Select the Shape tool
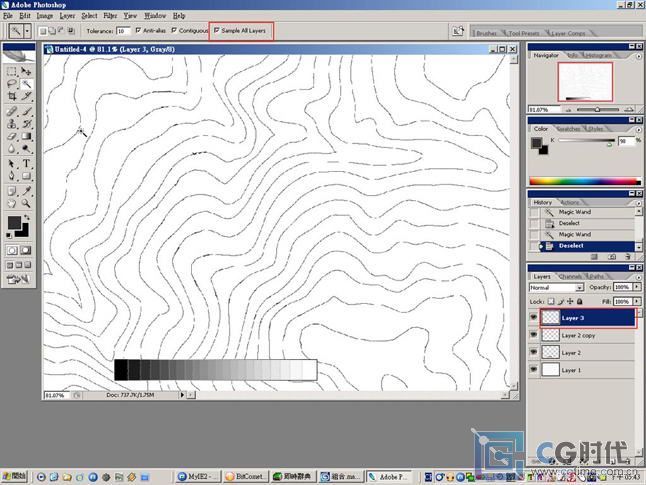Screen dimensions: 646x485 point(26,176)
